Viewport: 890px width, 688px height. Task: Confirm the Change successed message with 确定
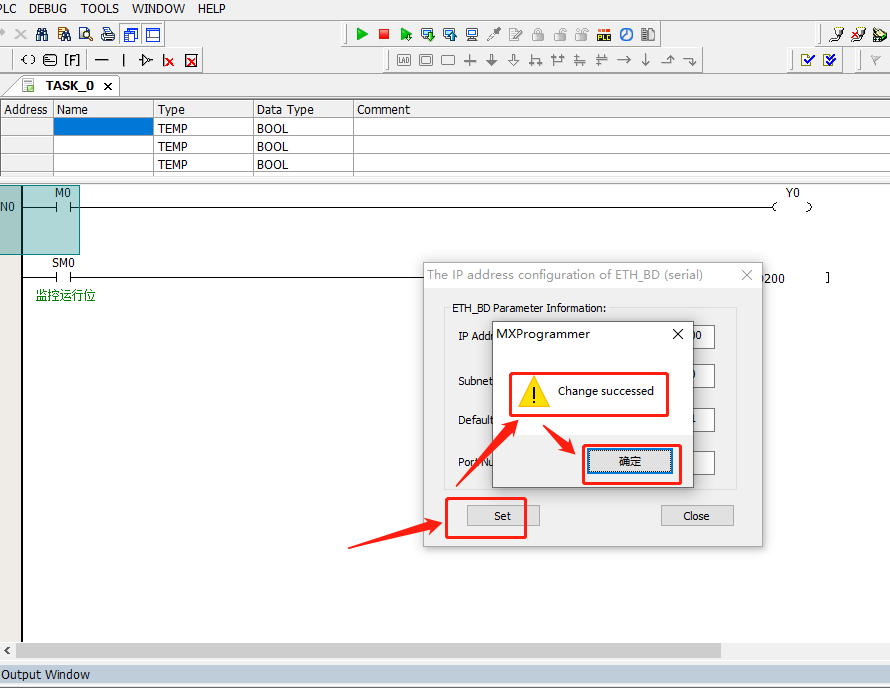coord(630,461)
